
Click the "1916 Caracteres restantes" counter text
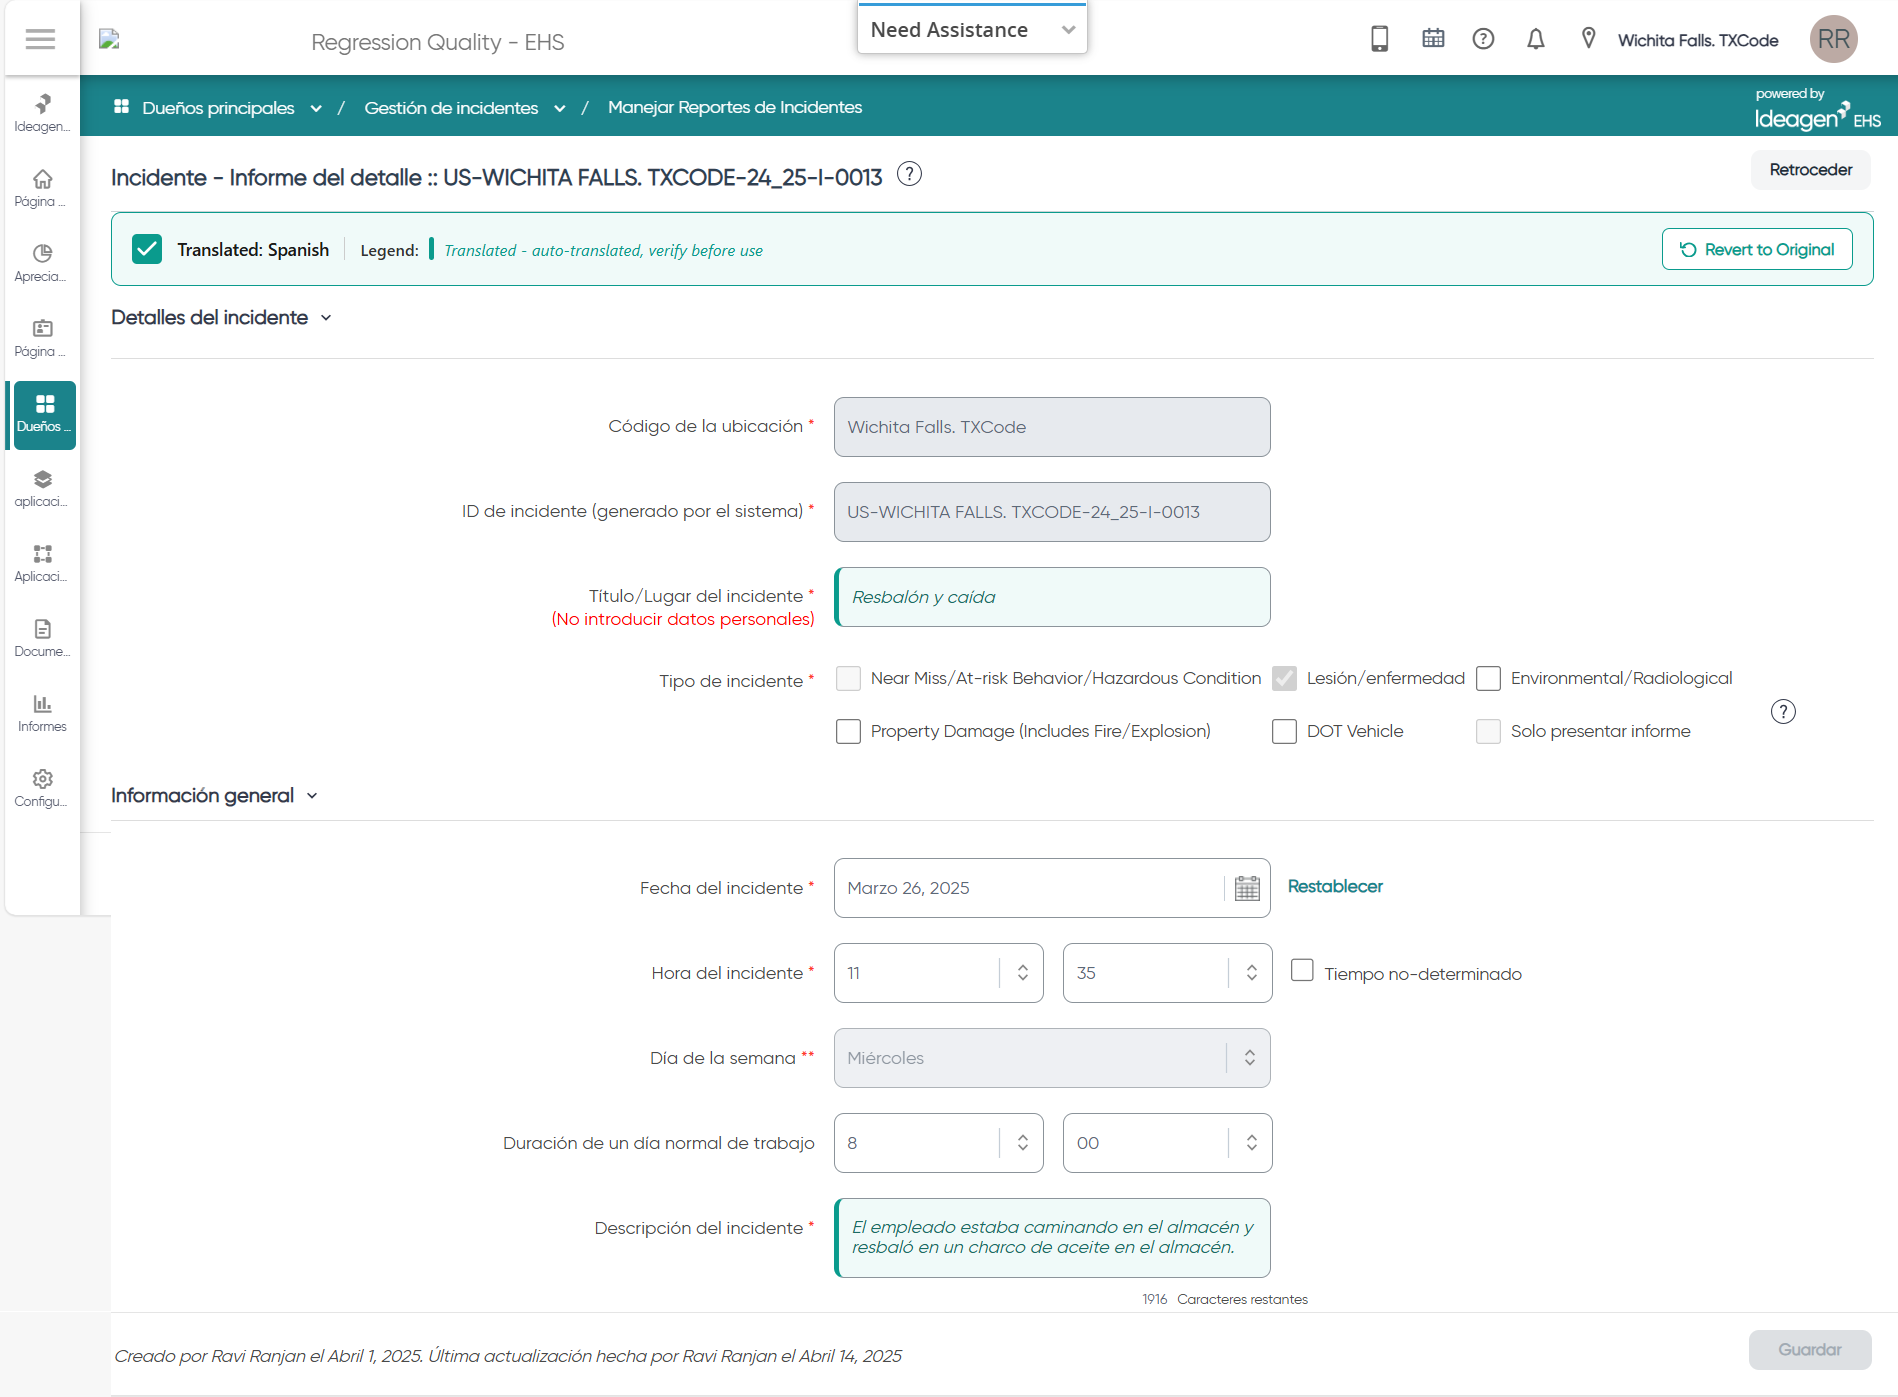tap(1224, 1299)
